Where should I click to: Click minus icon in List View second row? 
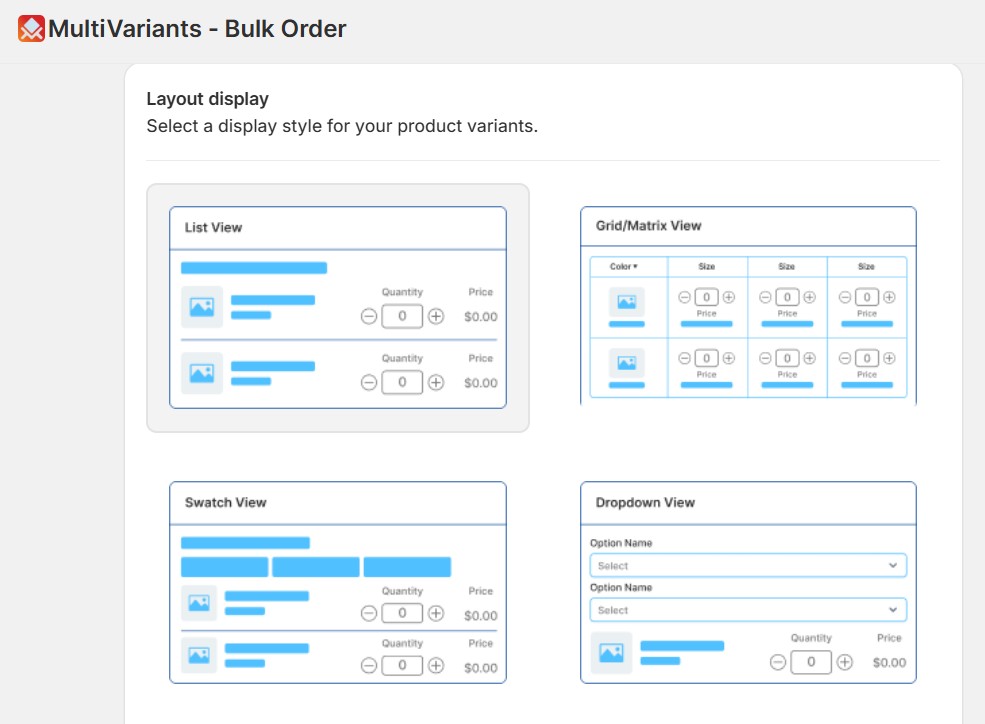click(369, 382)
